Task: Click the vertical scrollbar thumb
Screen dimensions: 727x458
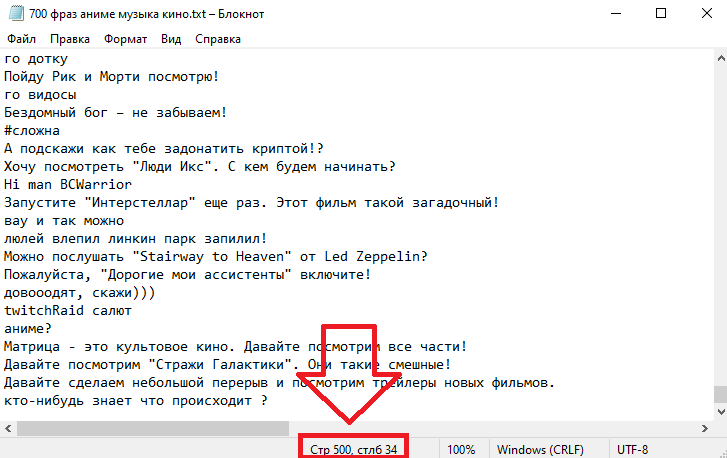Action: point(721,394)
